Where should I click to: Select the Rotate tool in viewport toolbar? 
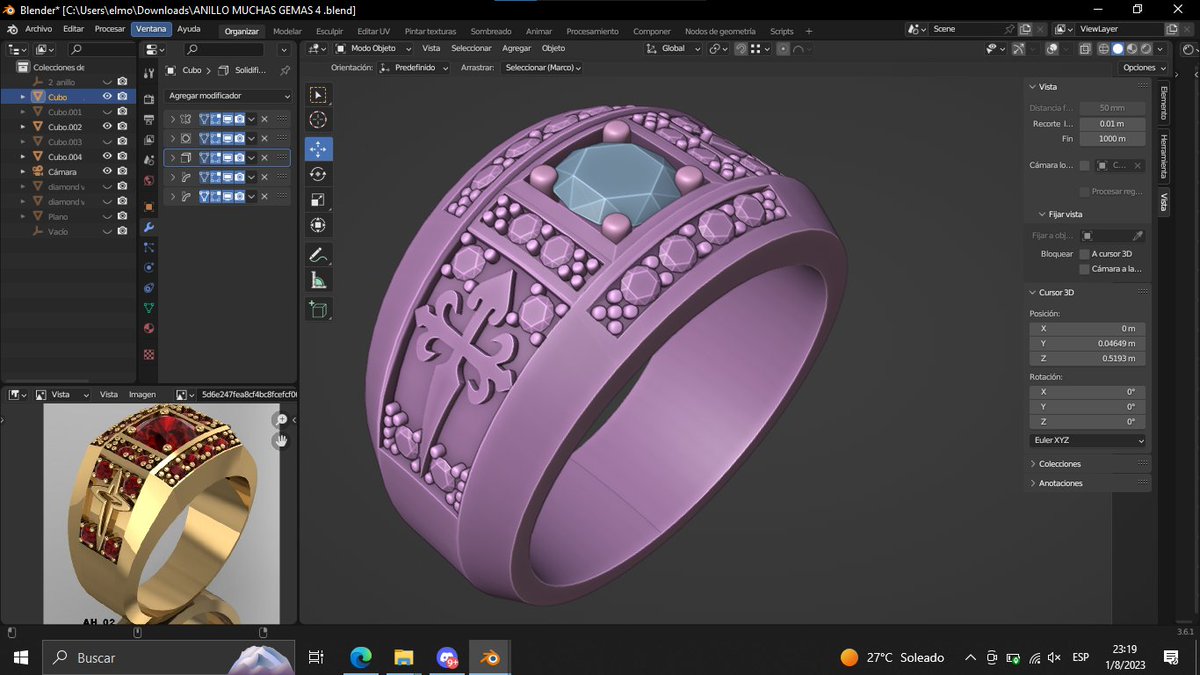click(318, 174)
